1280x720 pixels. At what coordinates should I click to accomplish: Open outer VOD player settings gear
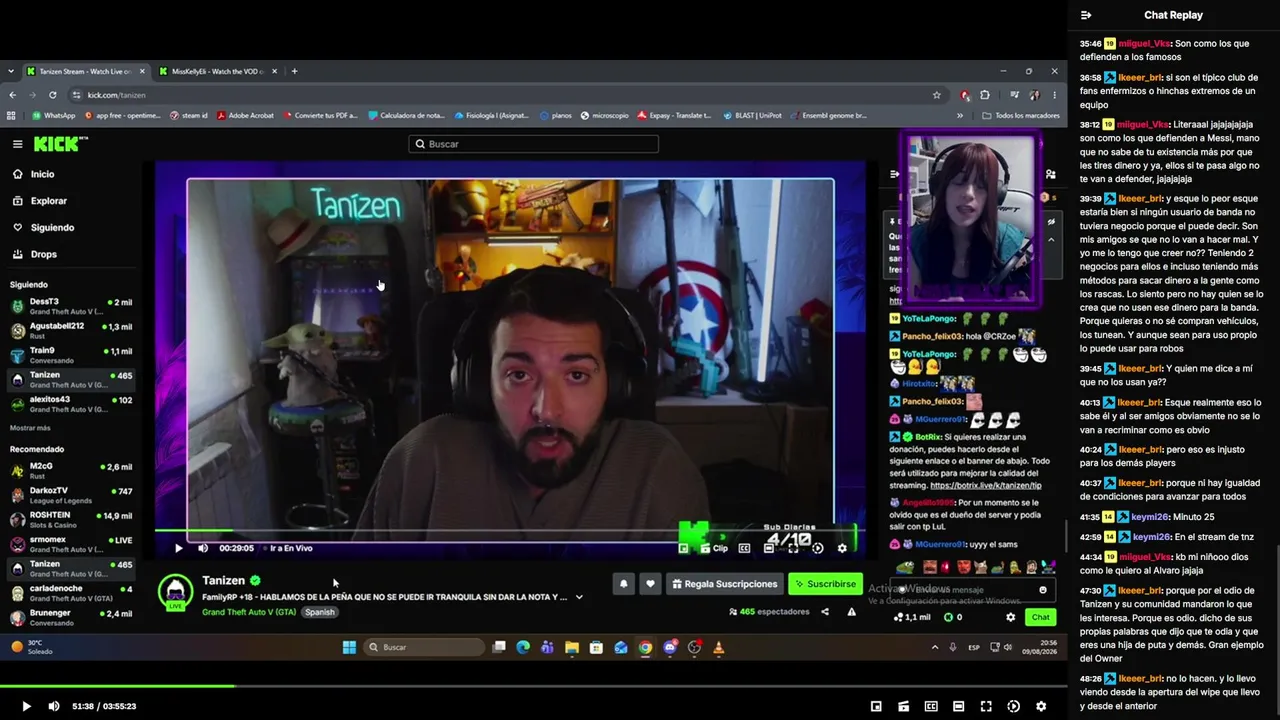click(x=1041, y=706)
